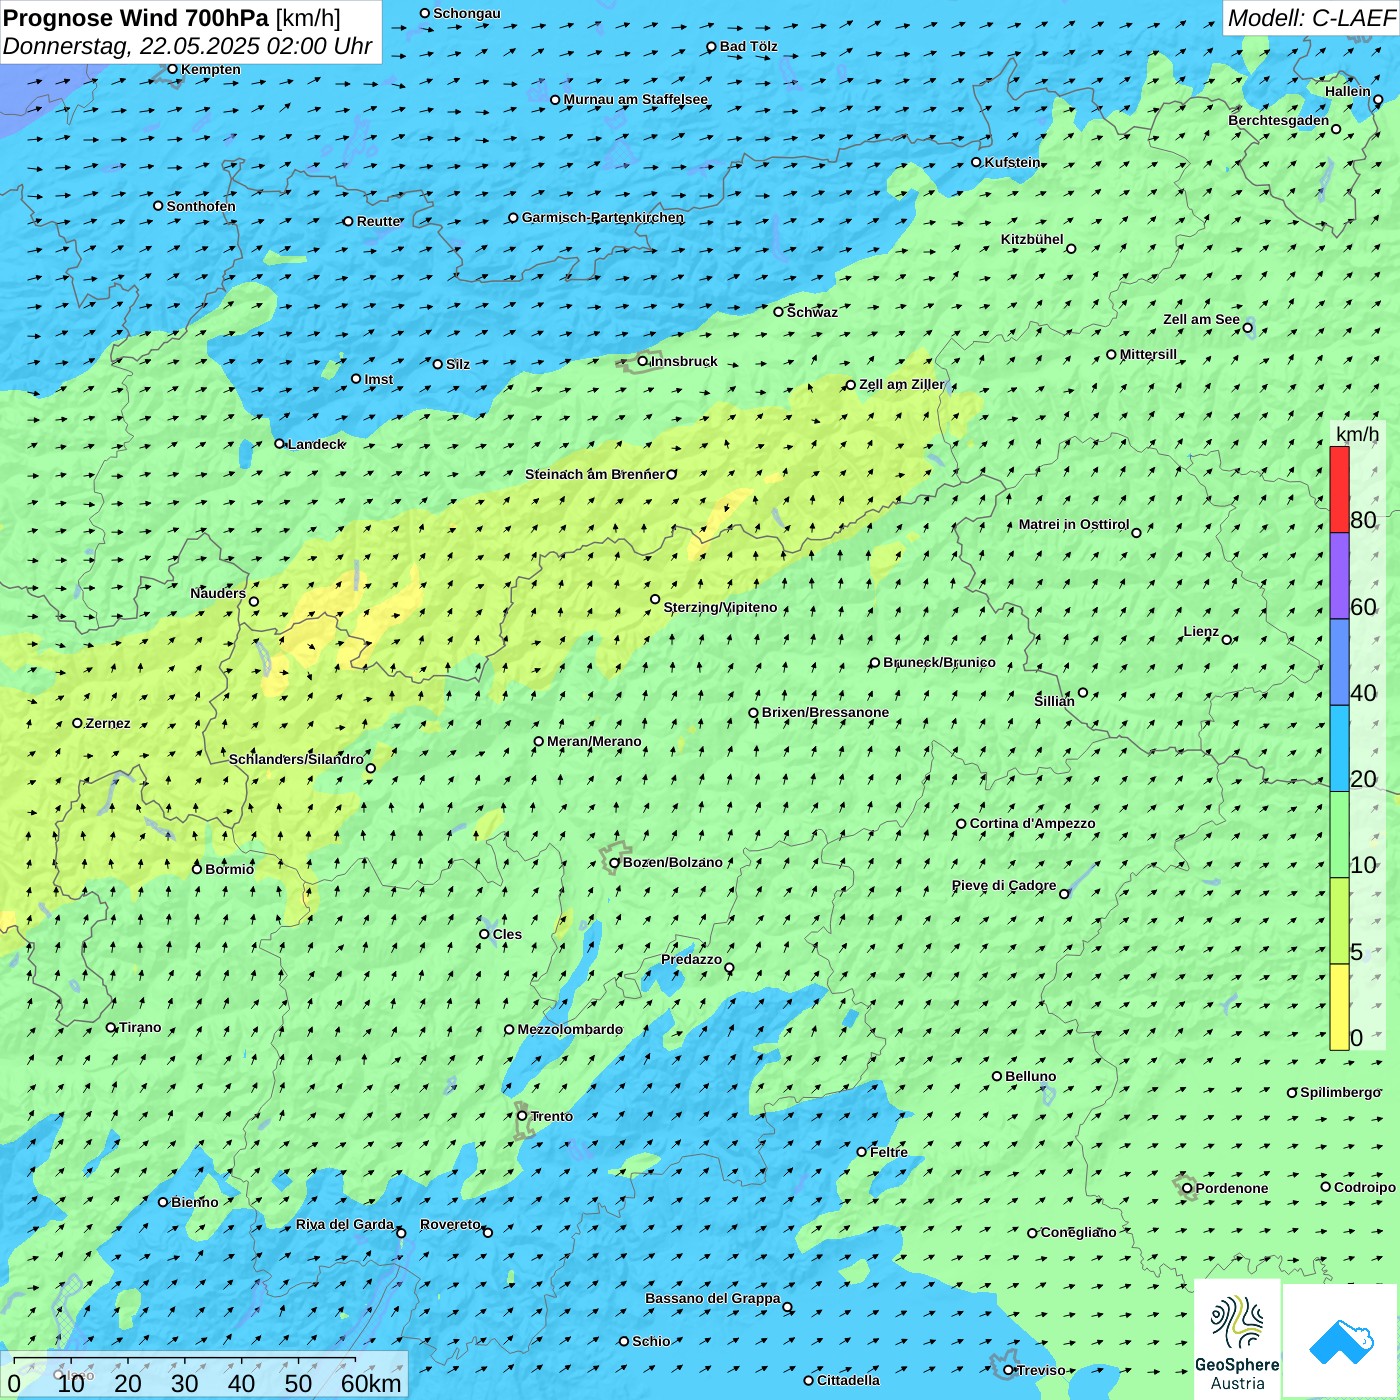Click the blue cloud logo icon
The image size is (1400, 1400).
1340,1340
